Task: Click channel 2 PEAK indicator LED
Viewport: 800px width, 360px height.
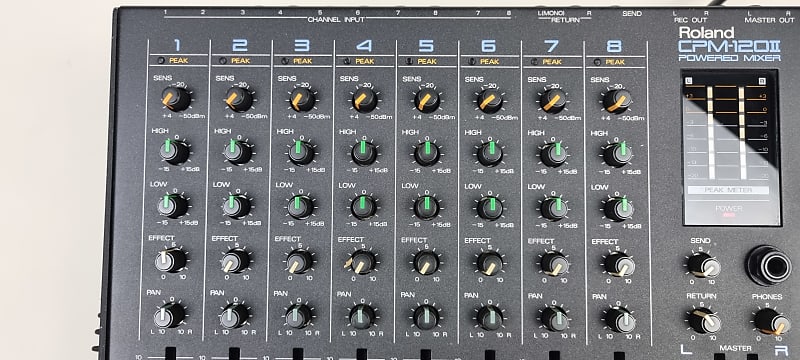Action: [222, 61]
